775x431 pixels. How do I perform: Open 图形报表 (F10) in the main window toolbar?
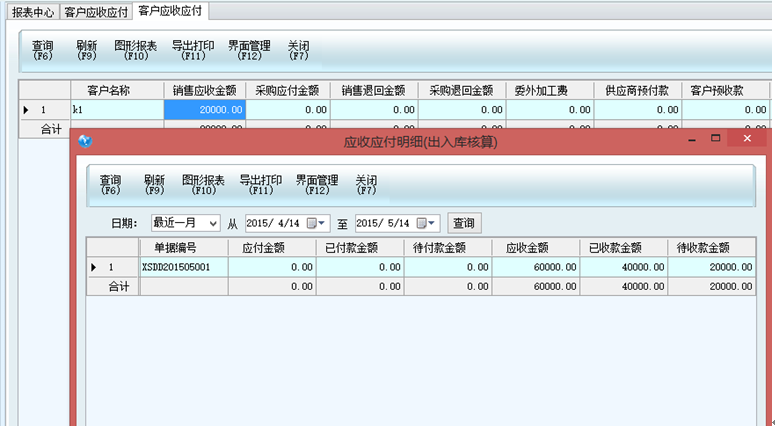click(135, 51)
